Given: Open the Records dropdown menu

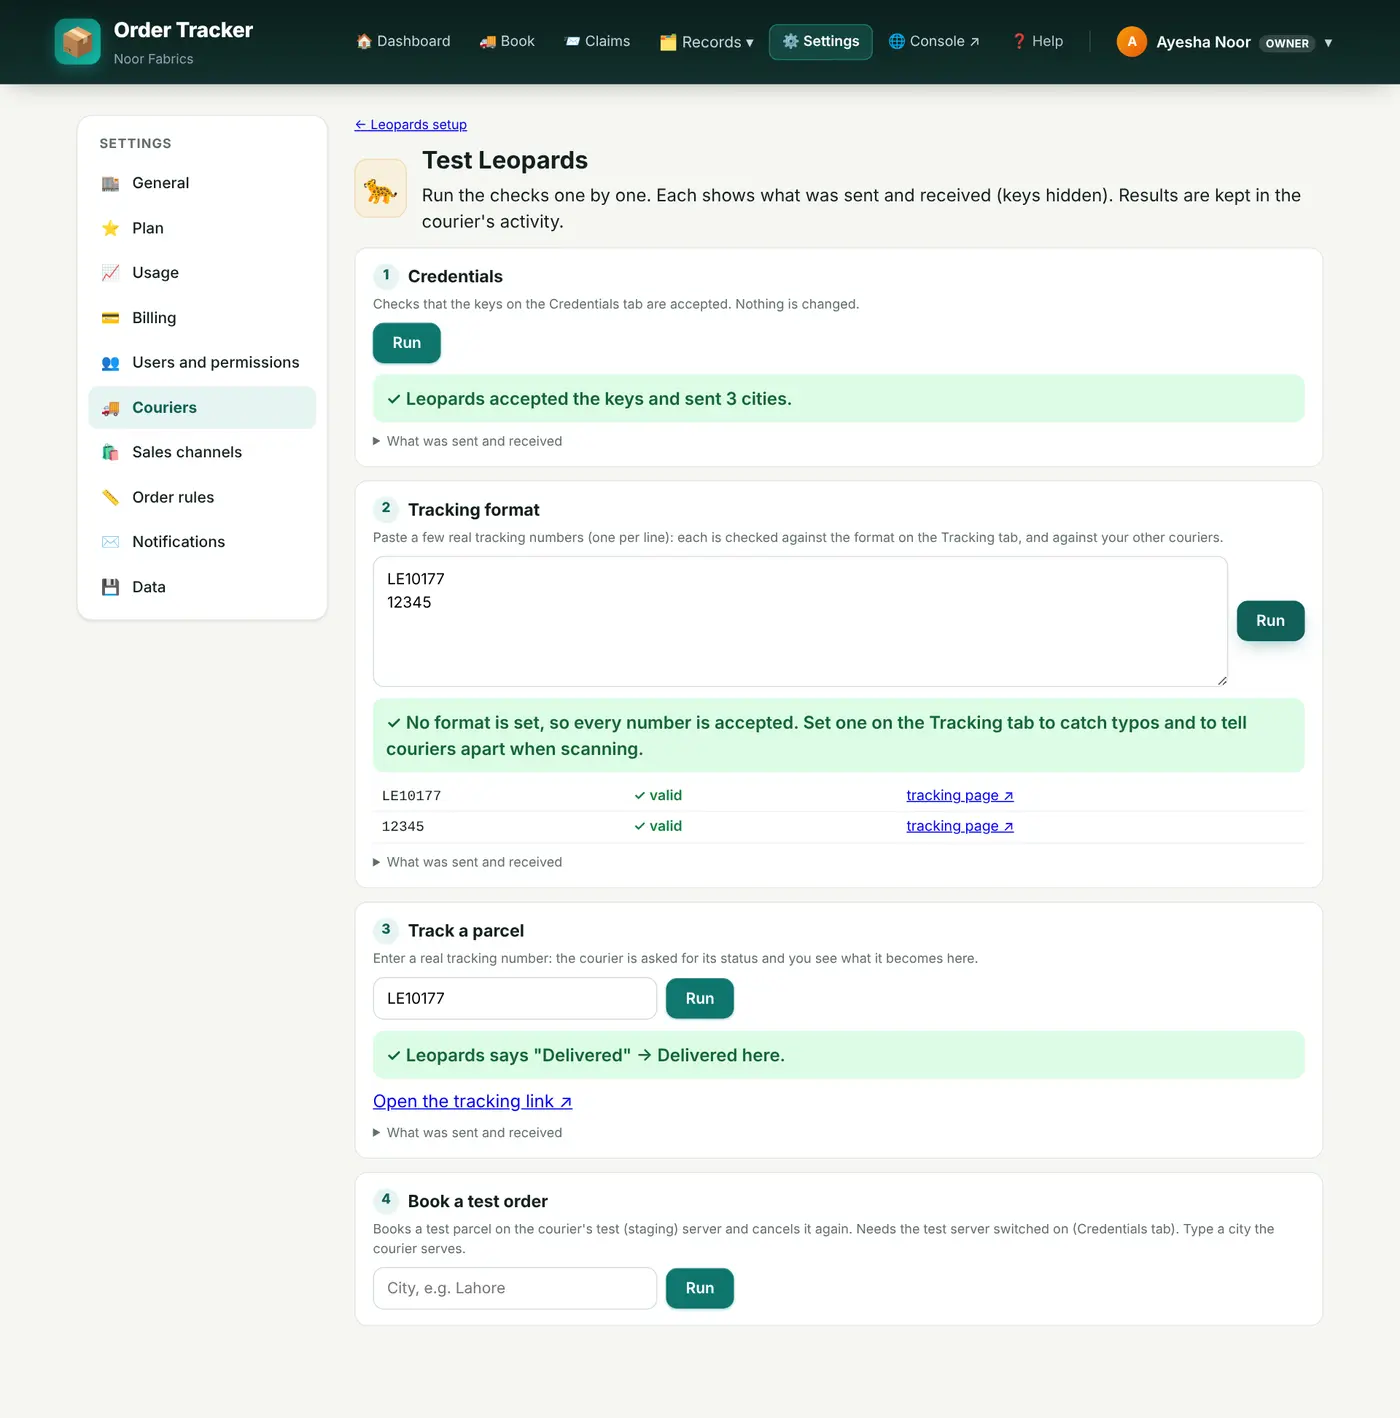Looking at the screenshot, I should (x=707, y=42).
